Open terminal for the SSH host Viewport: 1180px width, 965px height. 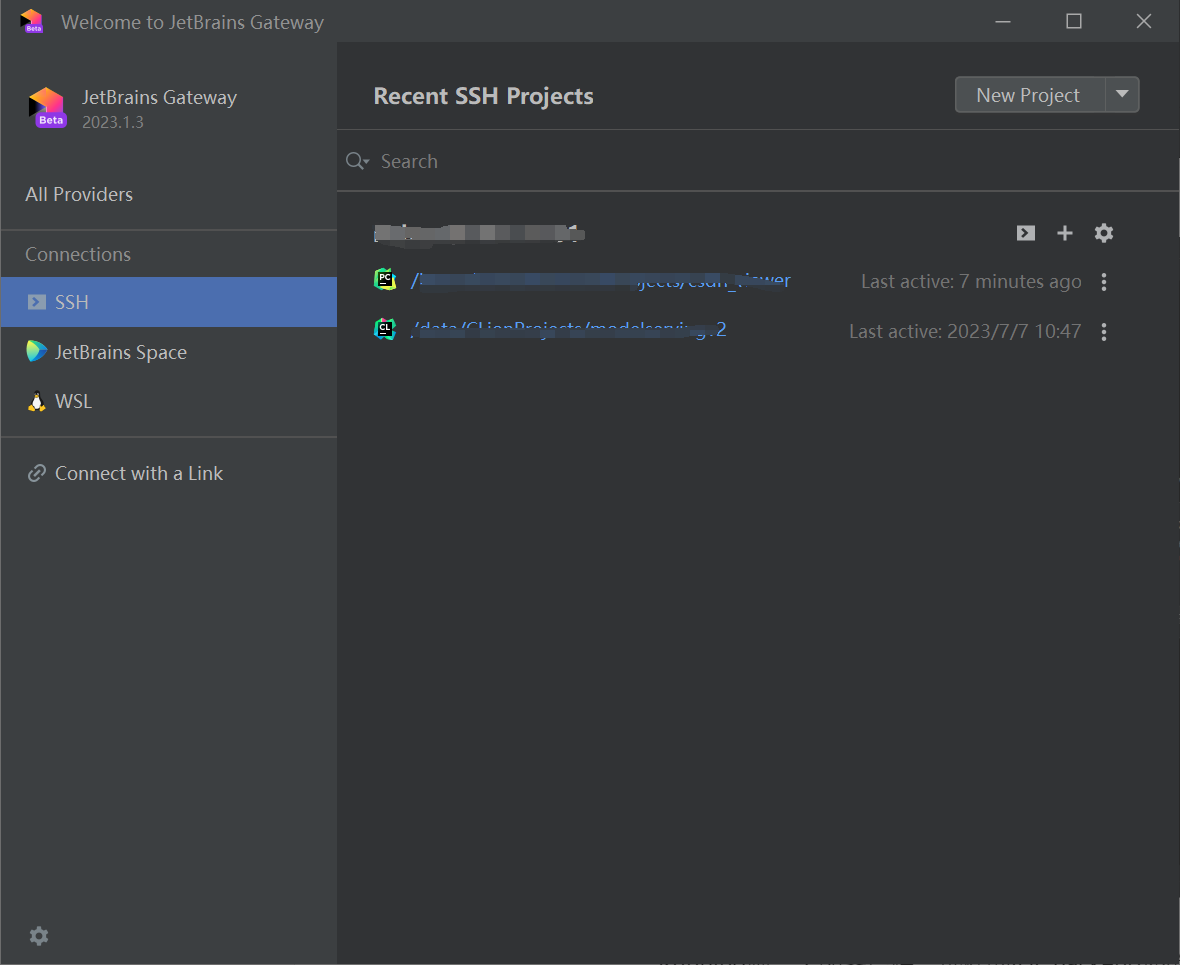pos(1025,233)
